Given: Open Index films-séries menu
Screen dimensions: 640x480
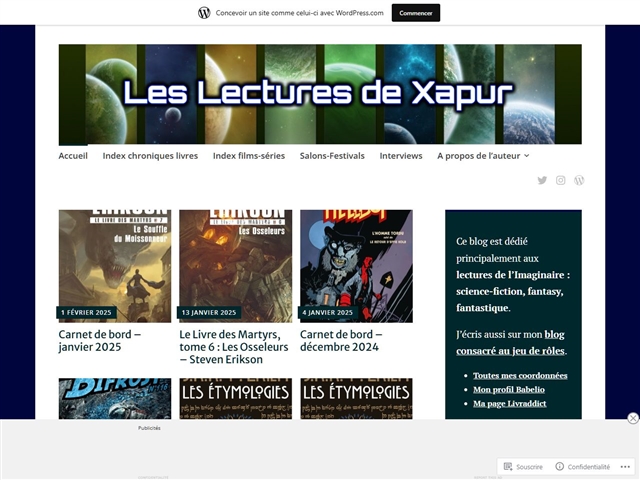Looking at the screenshot, I should (249, 156).
